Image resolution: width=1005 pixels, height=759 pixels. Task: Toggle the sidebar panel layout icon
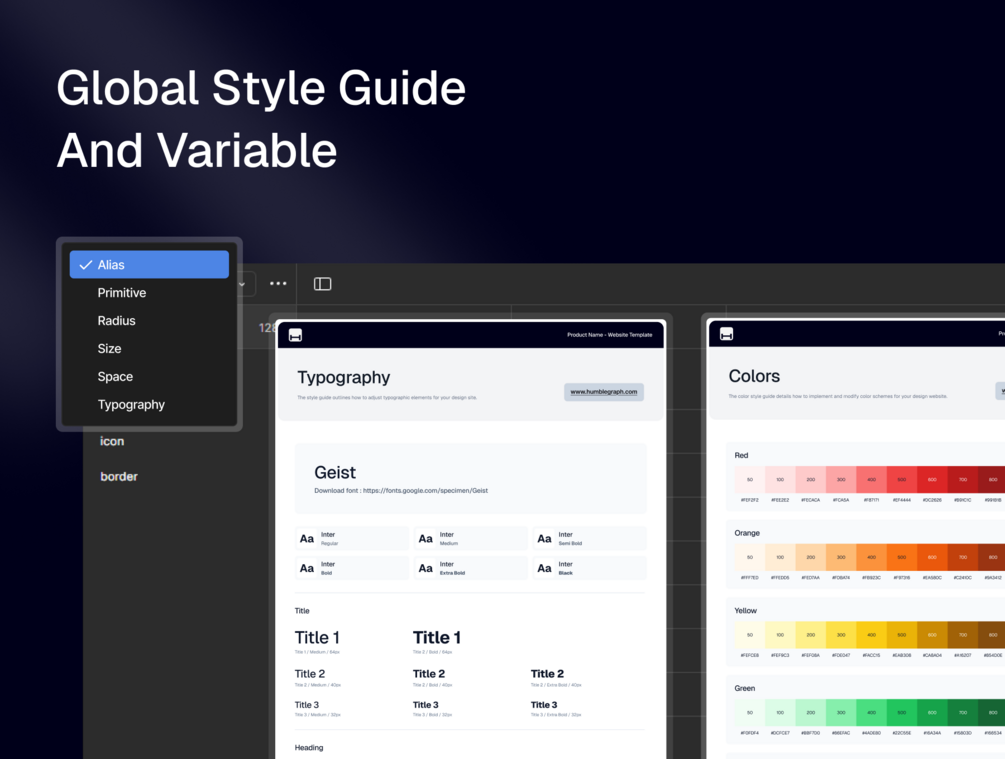pyautogui.click(x=322, y=284)
